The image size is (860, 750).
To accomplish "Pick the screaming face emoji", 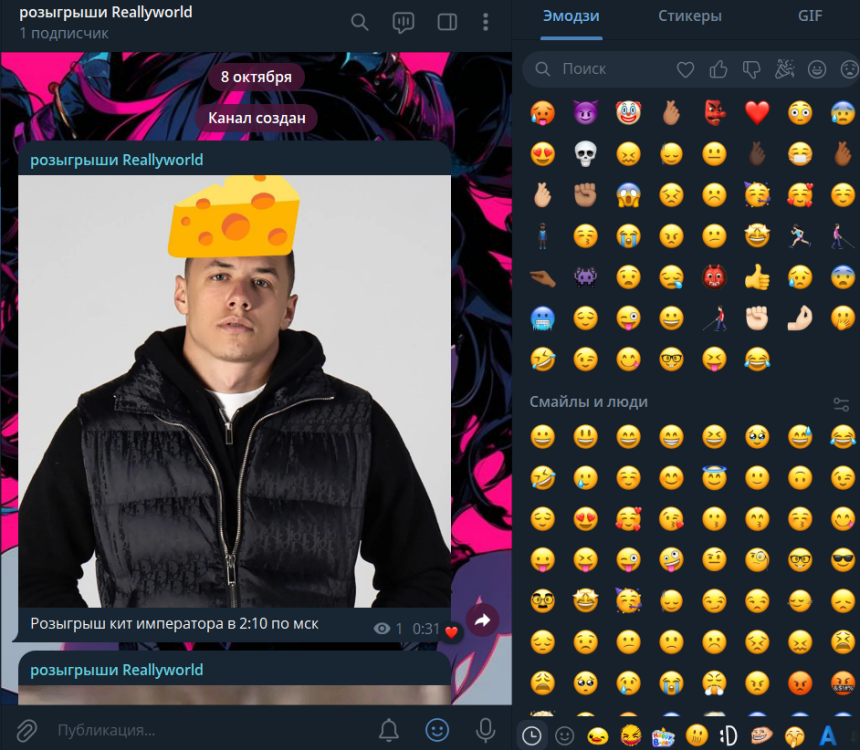I will coord(628,195).
